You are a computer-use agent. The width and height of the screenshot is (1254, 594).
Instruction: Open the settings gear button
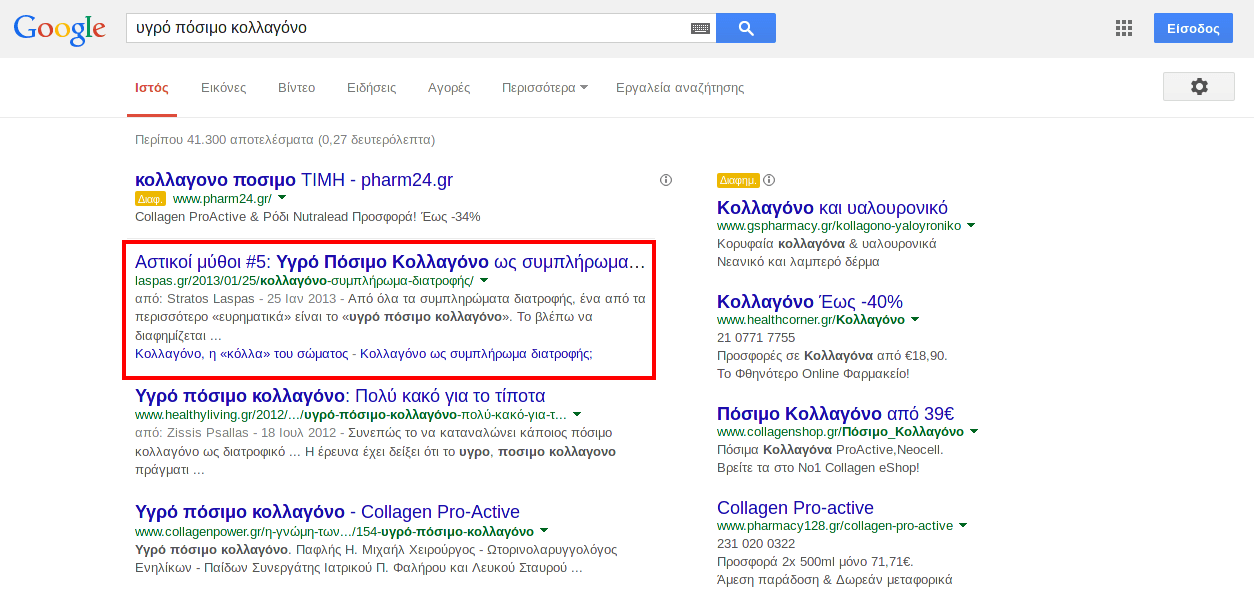1199,87
